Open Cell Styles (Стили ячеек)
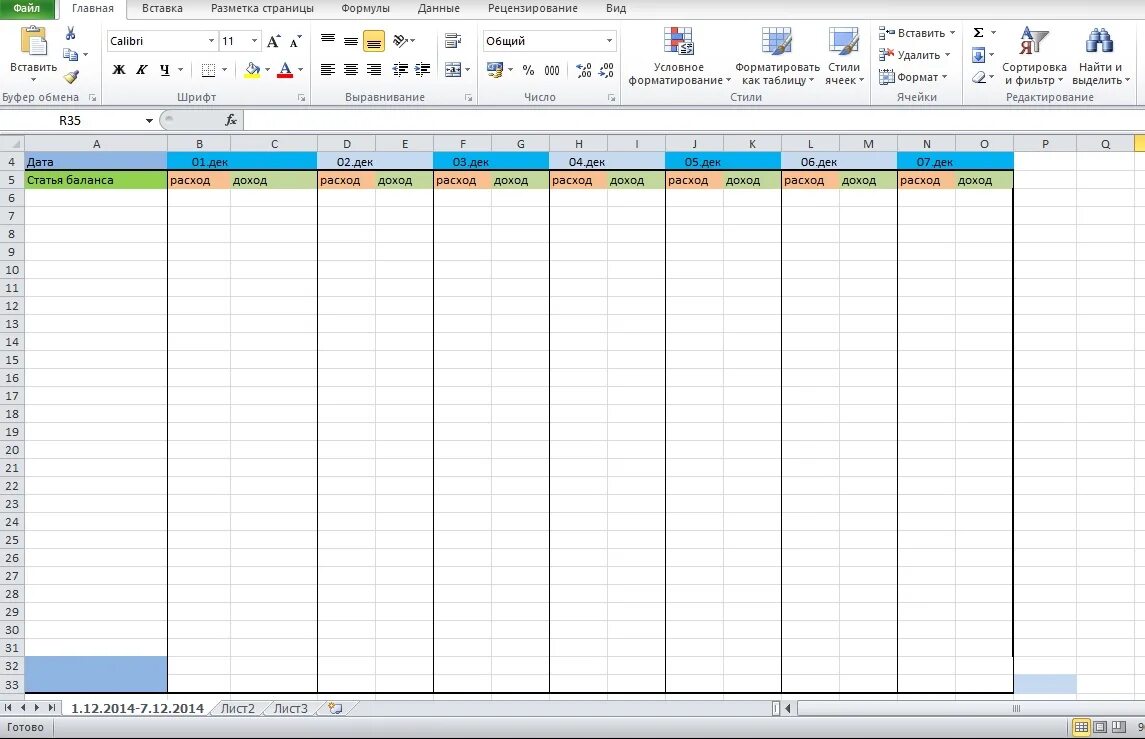 843,57
